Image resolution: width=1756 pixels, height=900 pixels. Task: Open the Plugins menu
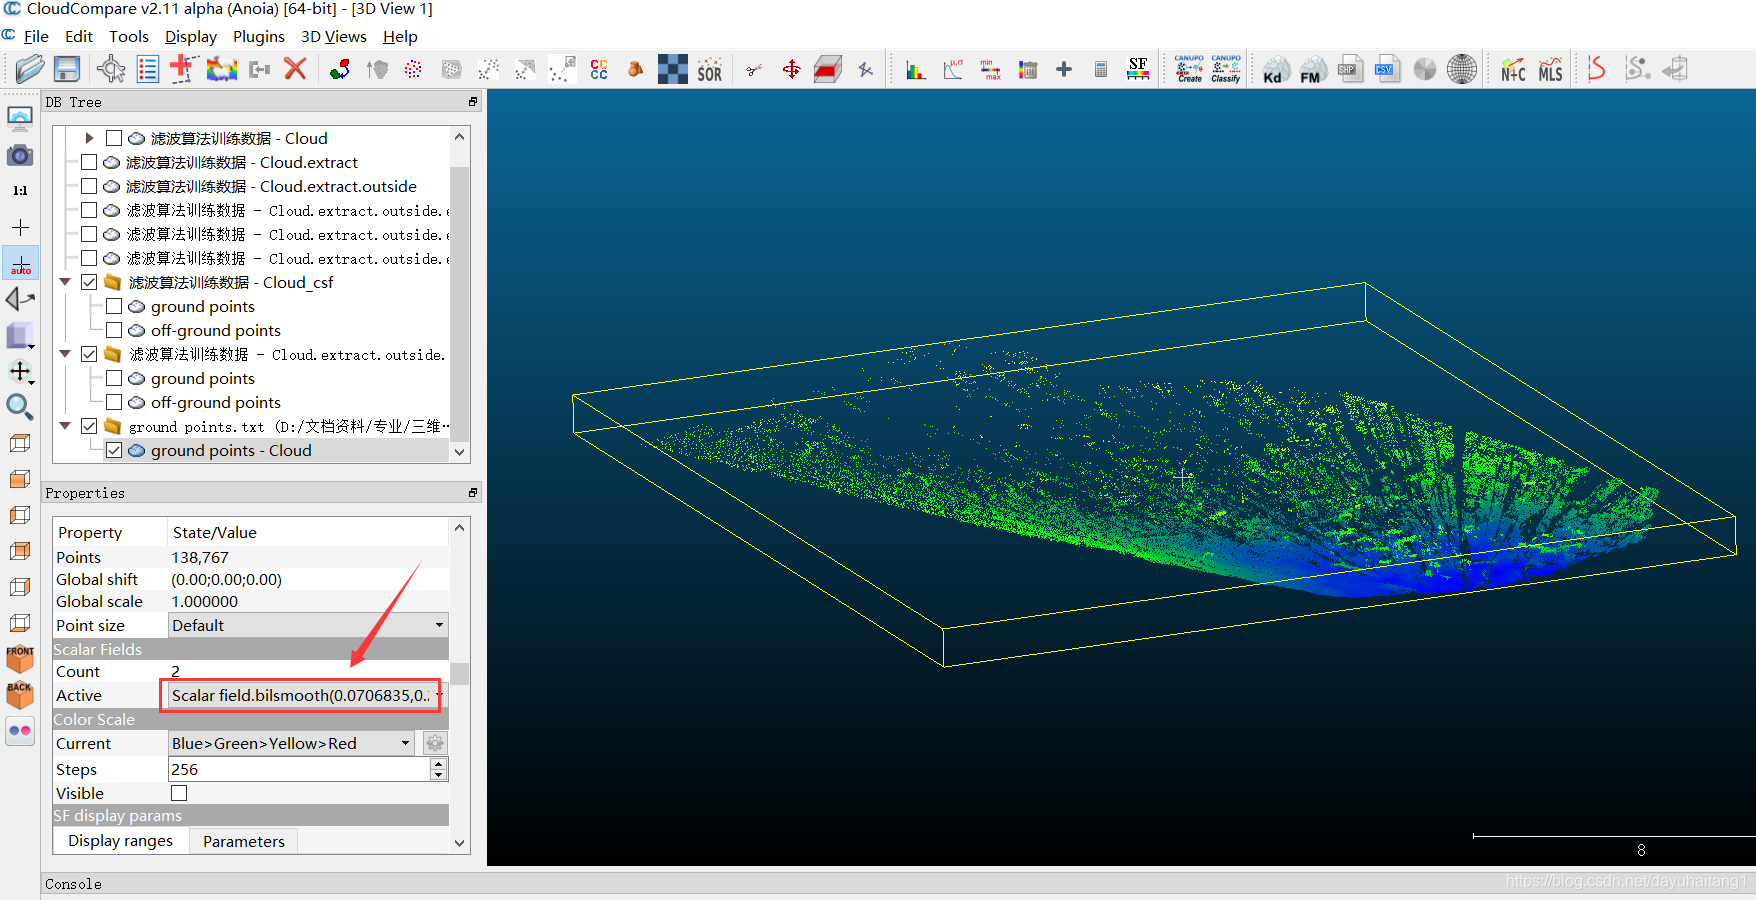(x=259, y=36)
